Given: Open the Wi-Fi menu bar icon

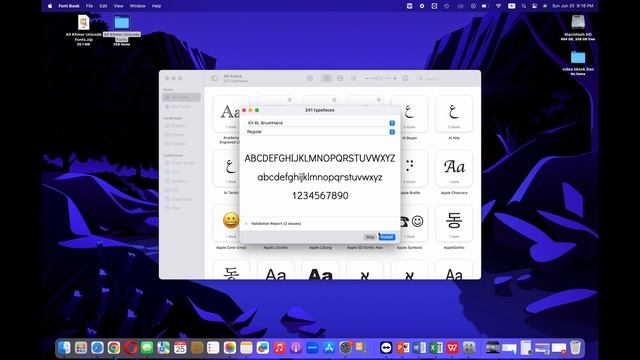Looking at the screenshot, I should (x=498, y=6).
